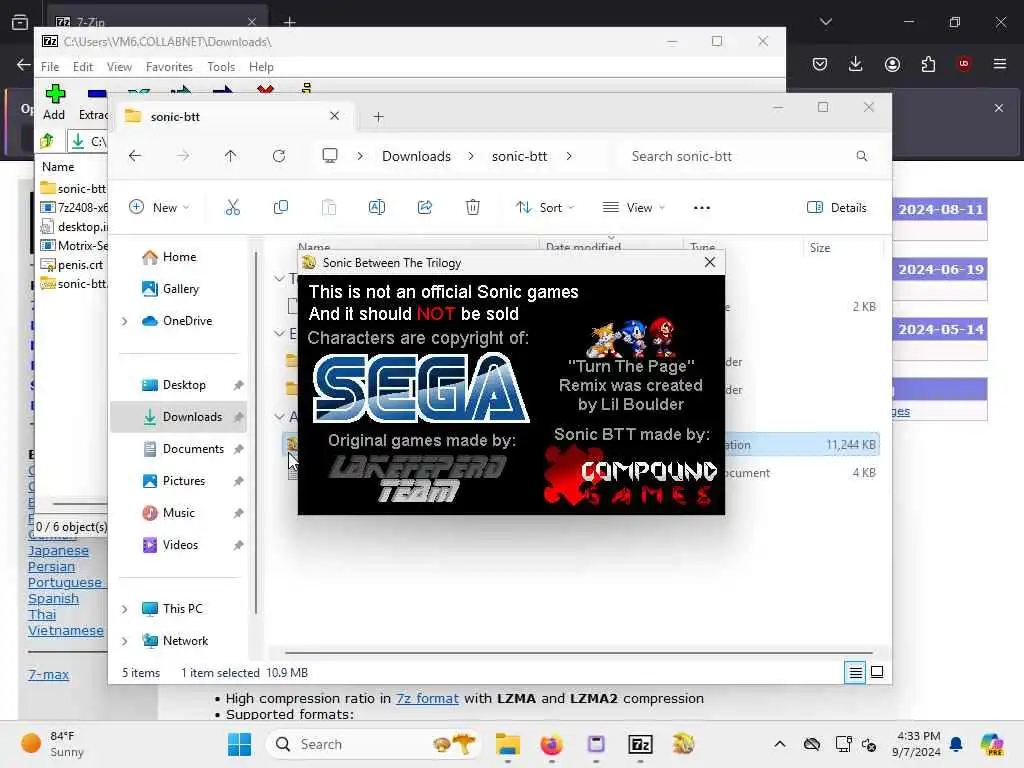Open Firefox account profile icon
Image resolution: width=1024 pixels, height=768 pixels.
point(892,64)
